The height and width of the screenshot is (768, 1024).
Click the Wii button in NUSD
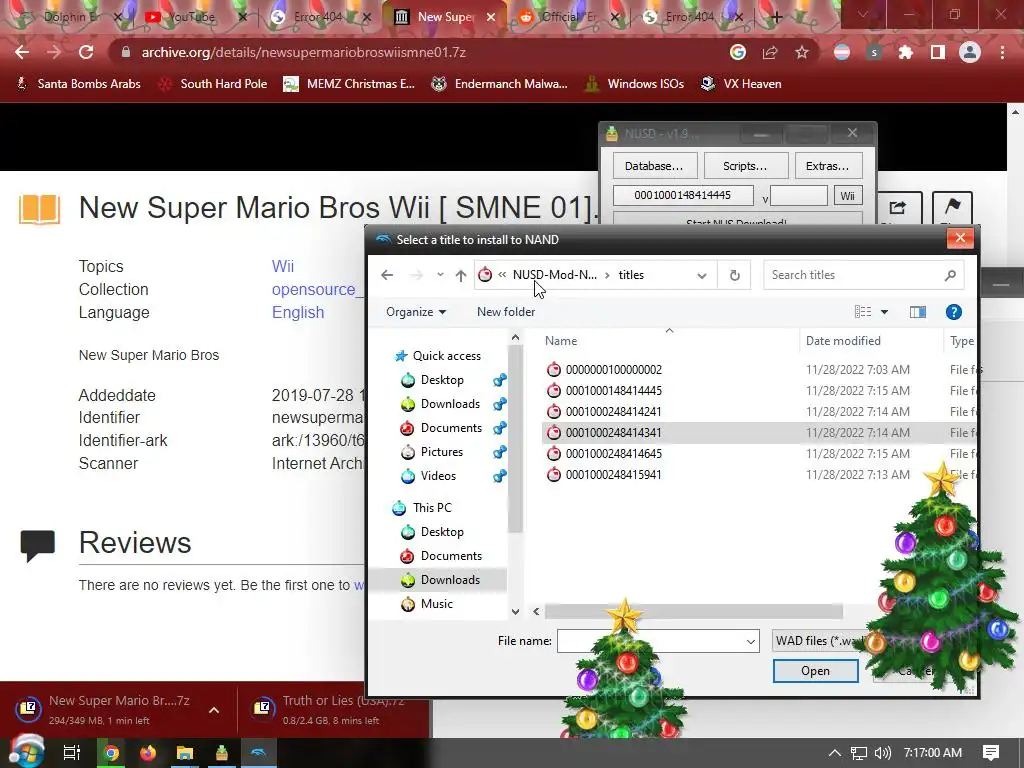pos(848,196)
